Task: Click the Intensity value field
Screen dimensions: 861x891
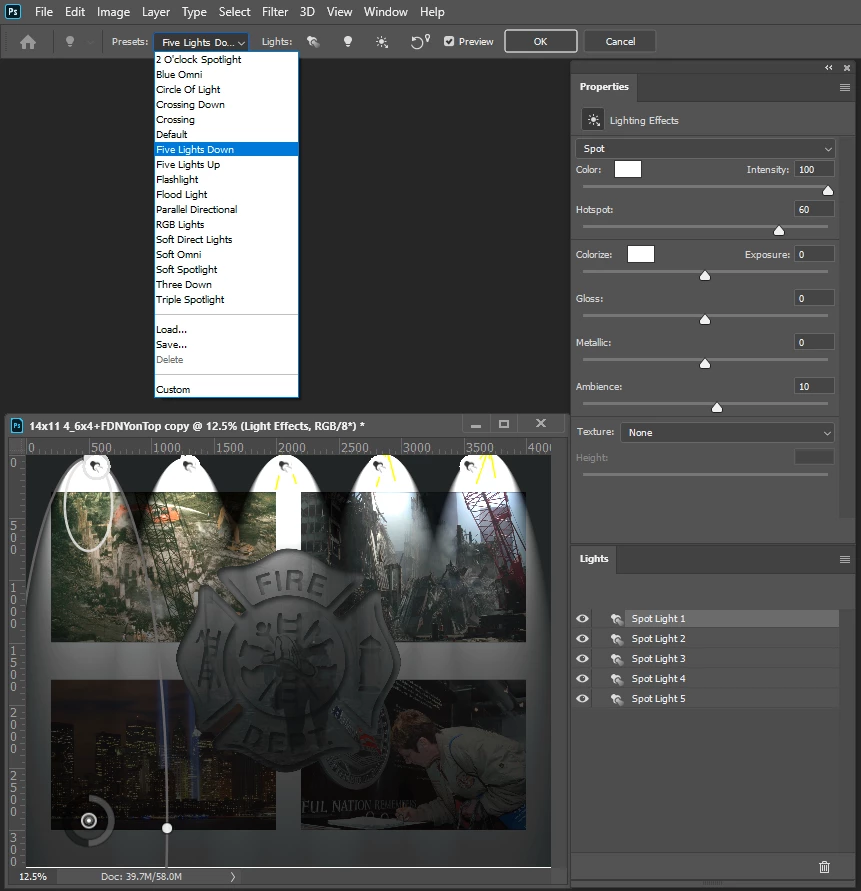Action: tap(814, 169)
